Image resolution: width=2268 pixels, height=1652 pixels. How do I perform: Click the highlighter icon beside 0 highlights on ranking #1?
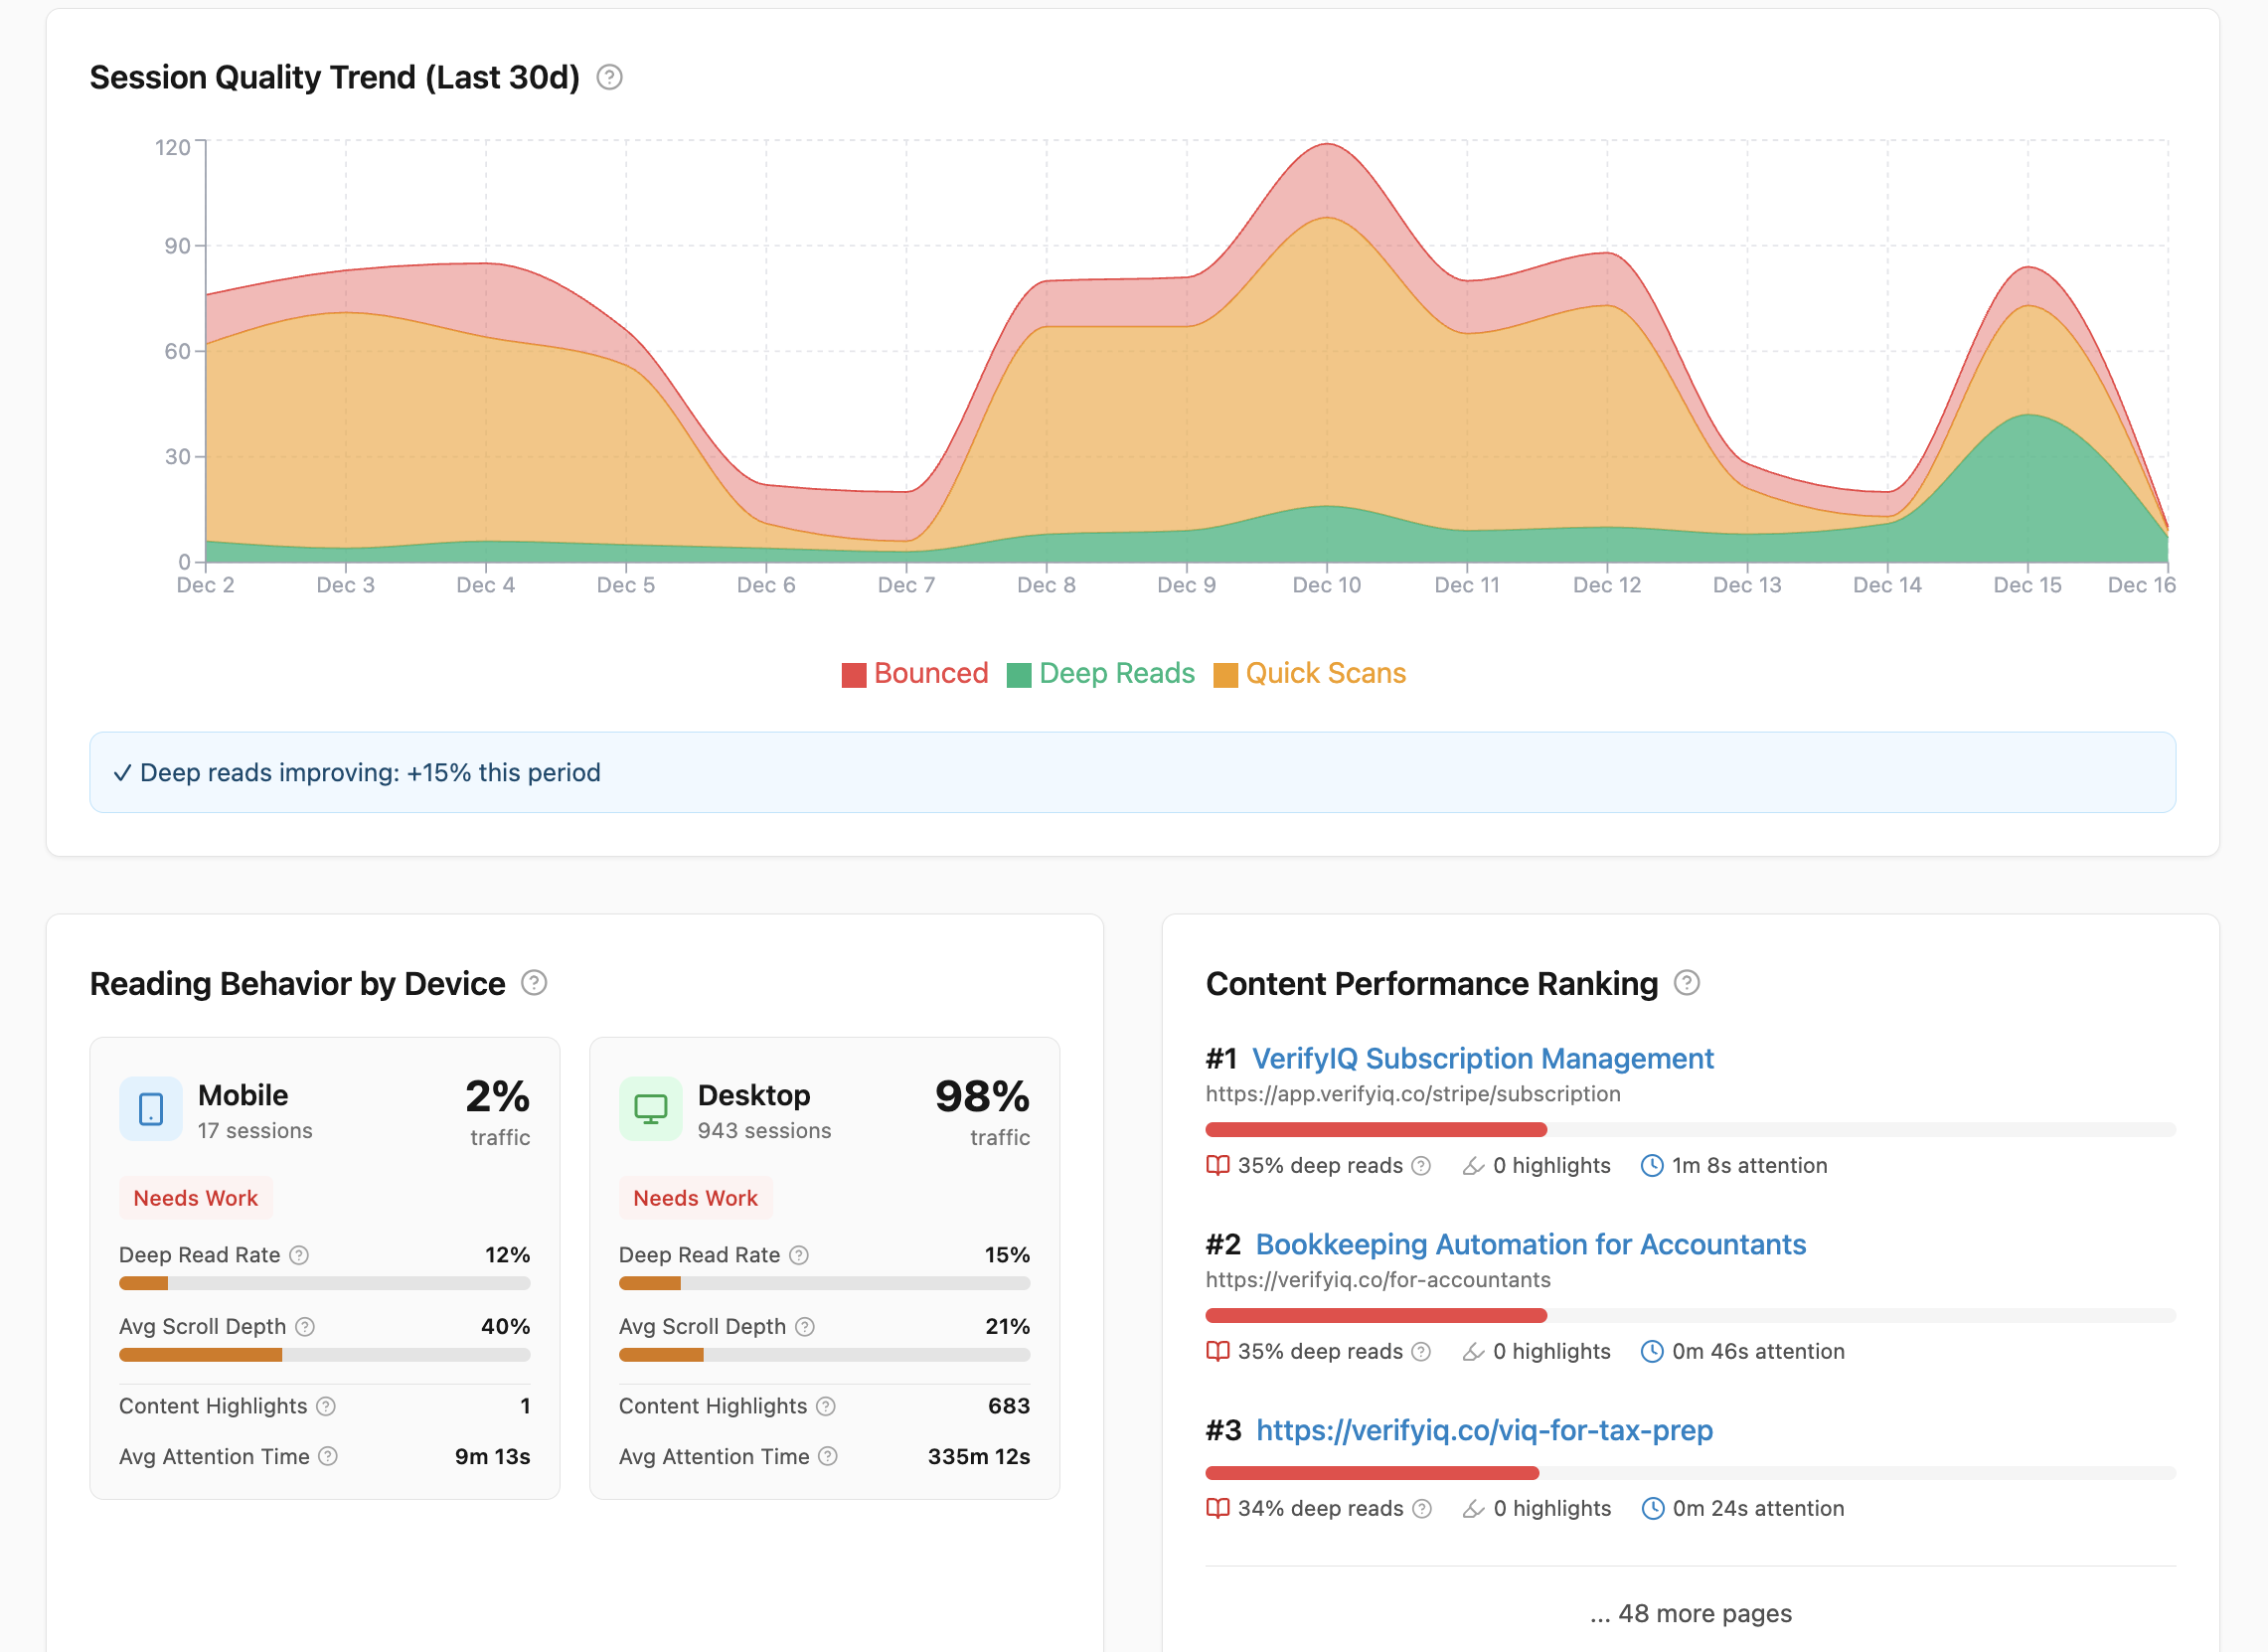[1472, 1165]
